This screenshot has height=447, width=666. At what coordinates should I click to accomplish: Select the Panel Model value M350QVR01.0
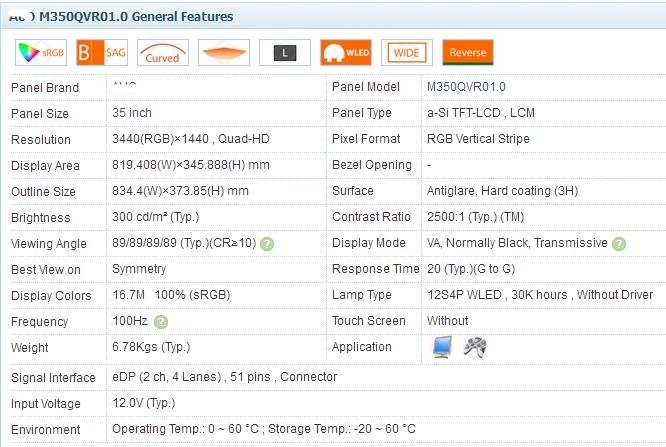click(466, 87)
